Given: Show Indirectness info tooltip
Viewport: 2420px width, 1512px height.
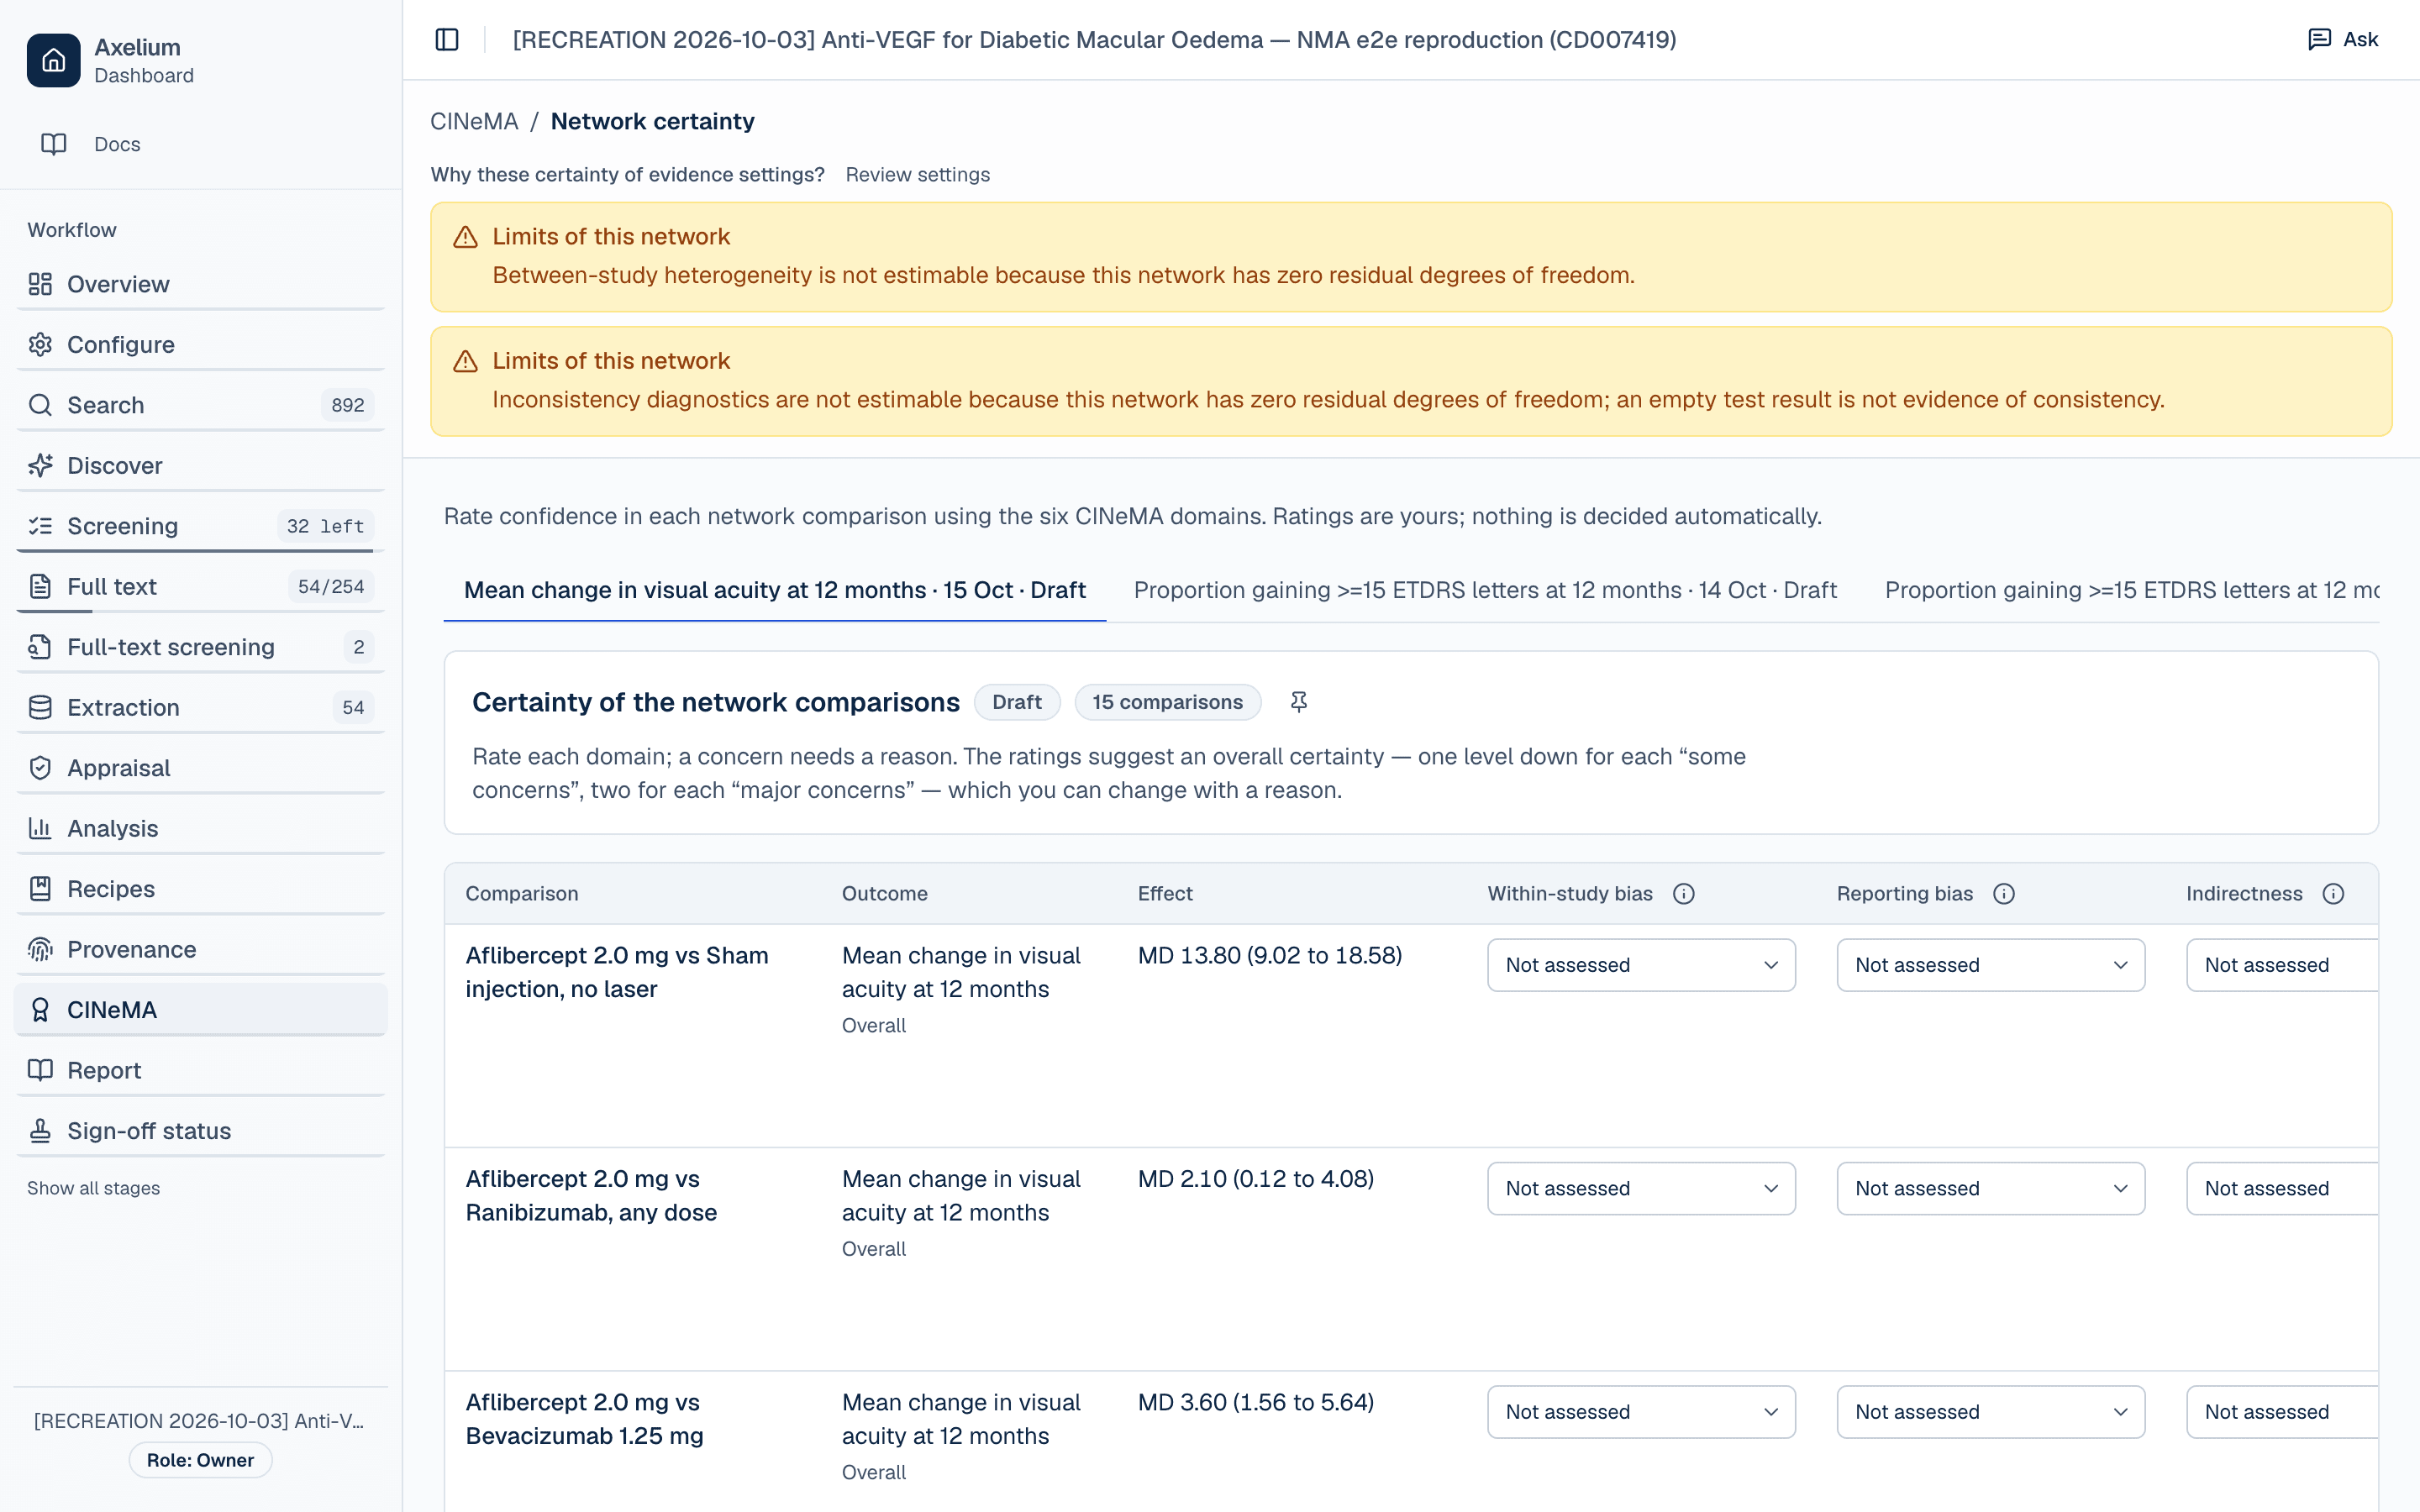Looking at the screenshot, I should pyautogui.click(x=2333, y=894).
